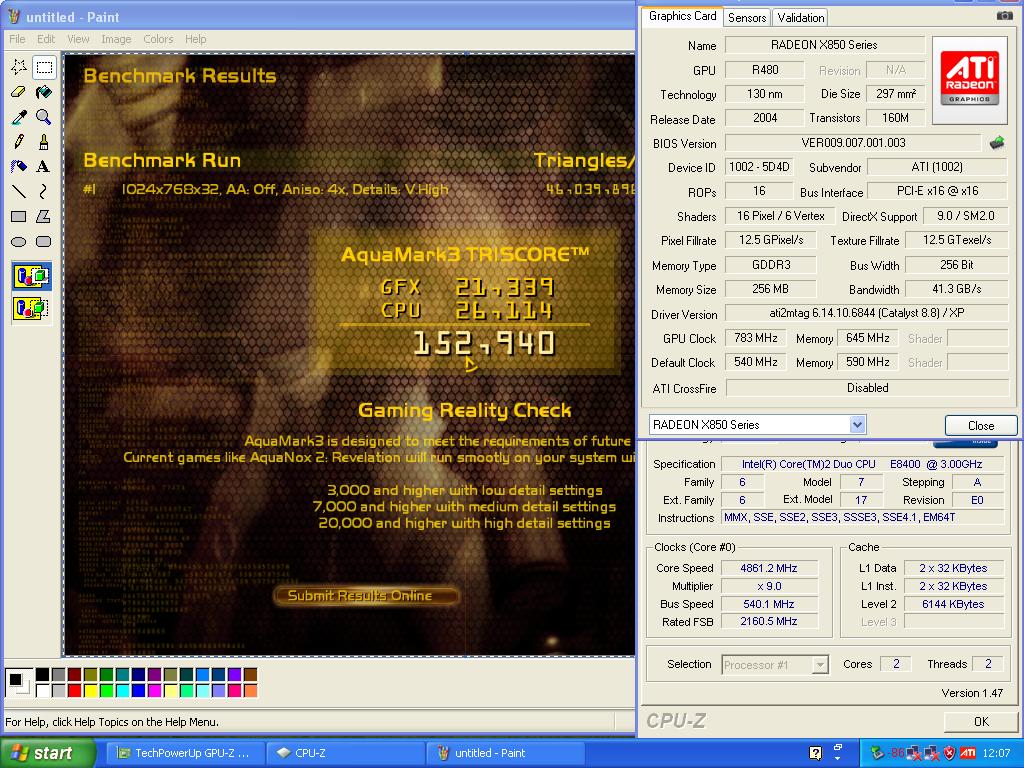Click the ATI tray icon in taskbar
This screenshot has height=768, width=1024.
(968, 753)
